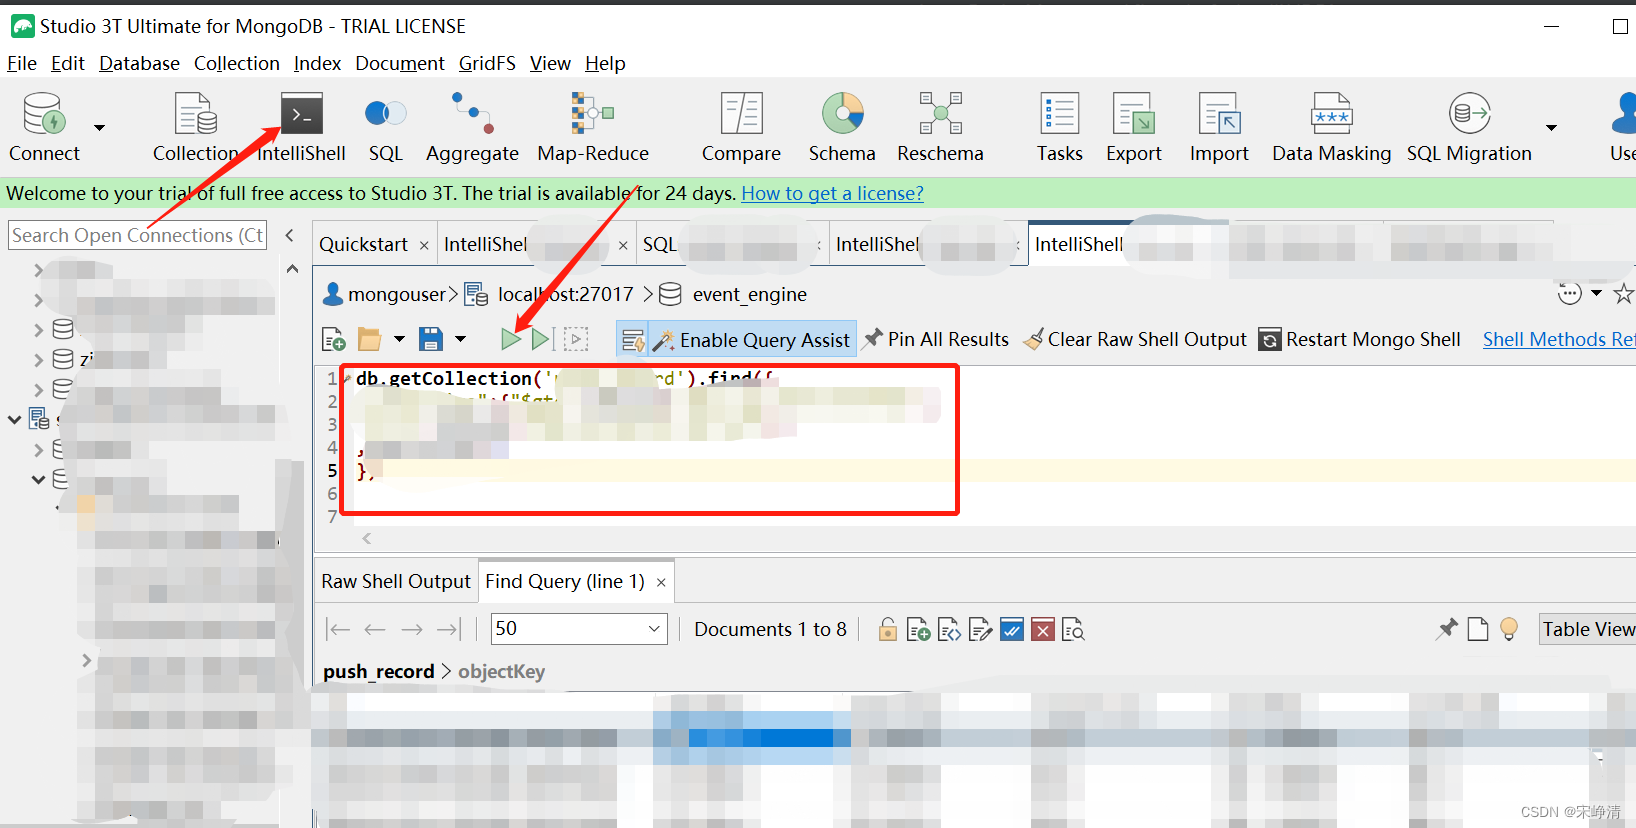Click the light bulb hint icon
This screenshot has width=1636, height=828.
click(x=1509, y=629)
